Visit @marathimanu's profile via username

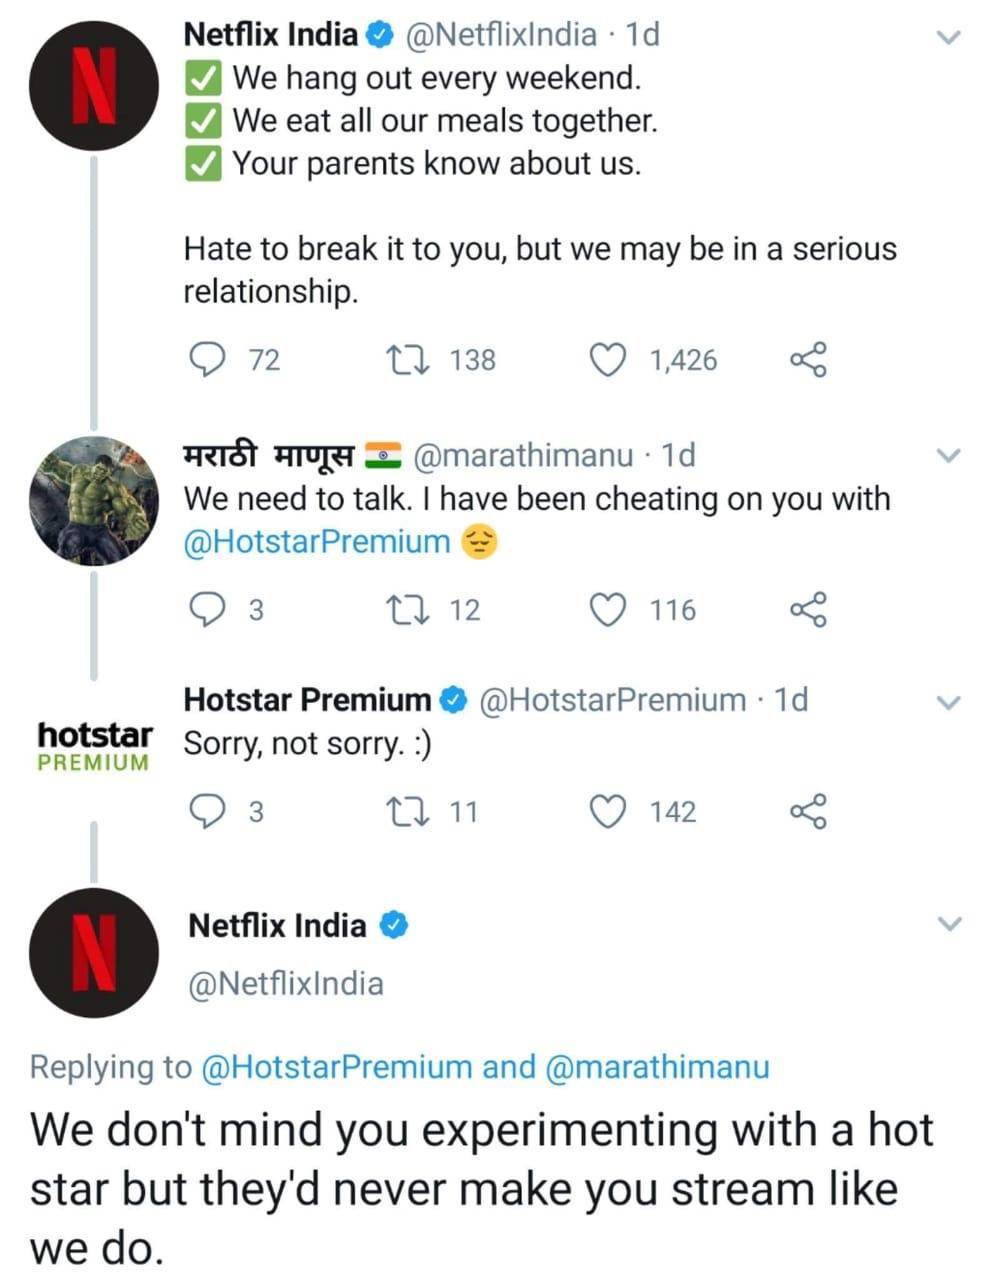click(541, 453)
